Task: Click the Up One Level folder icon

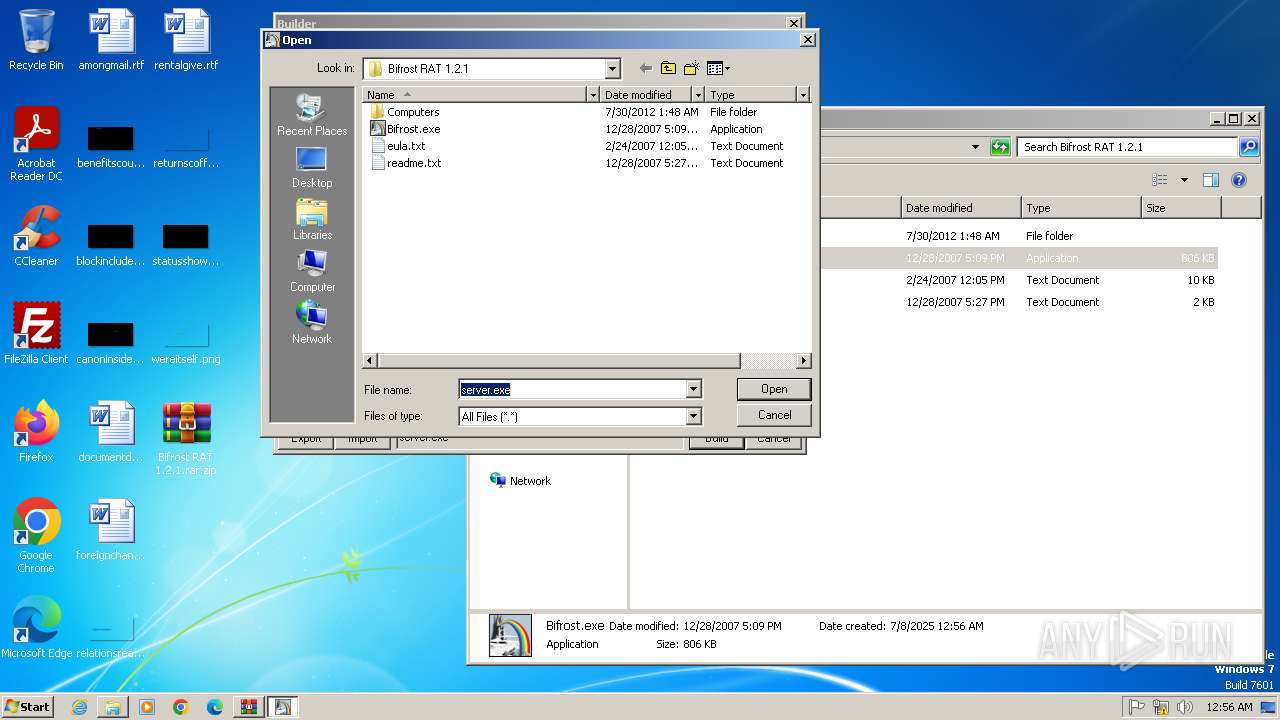Action: (x=668, y=68)
